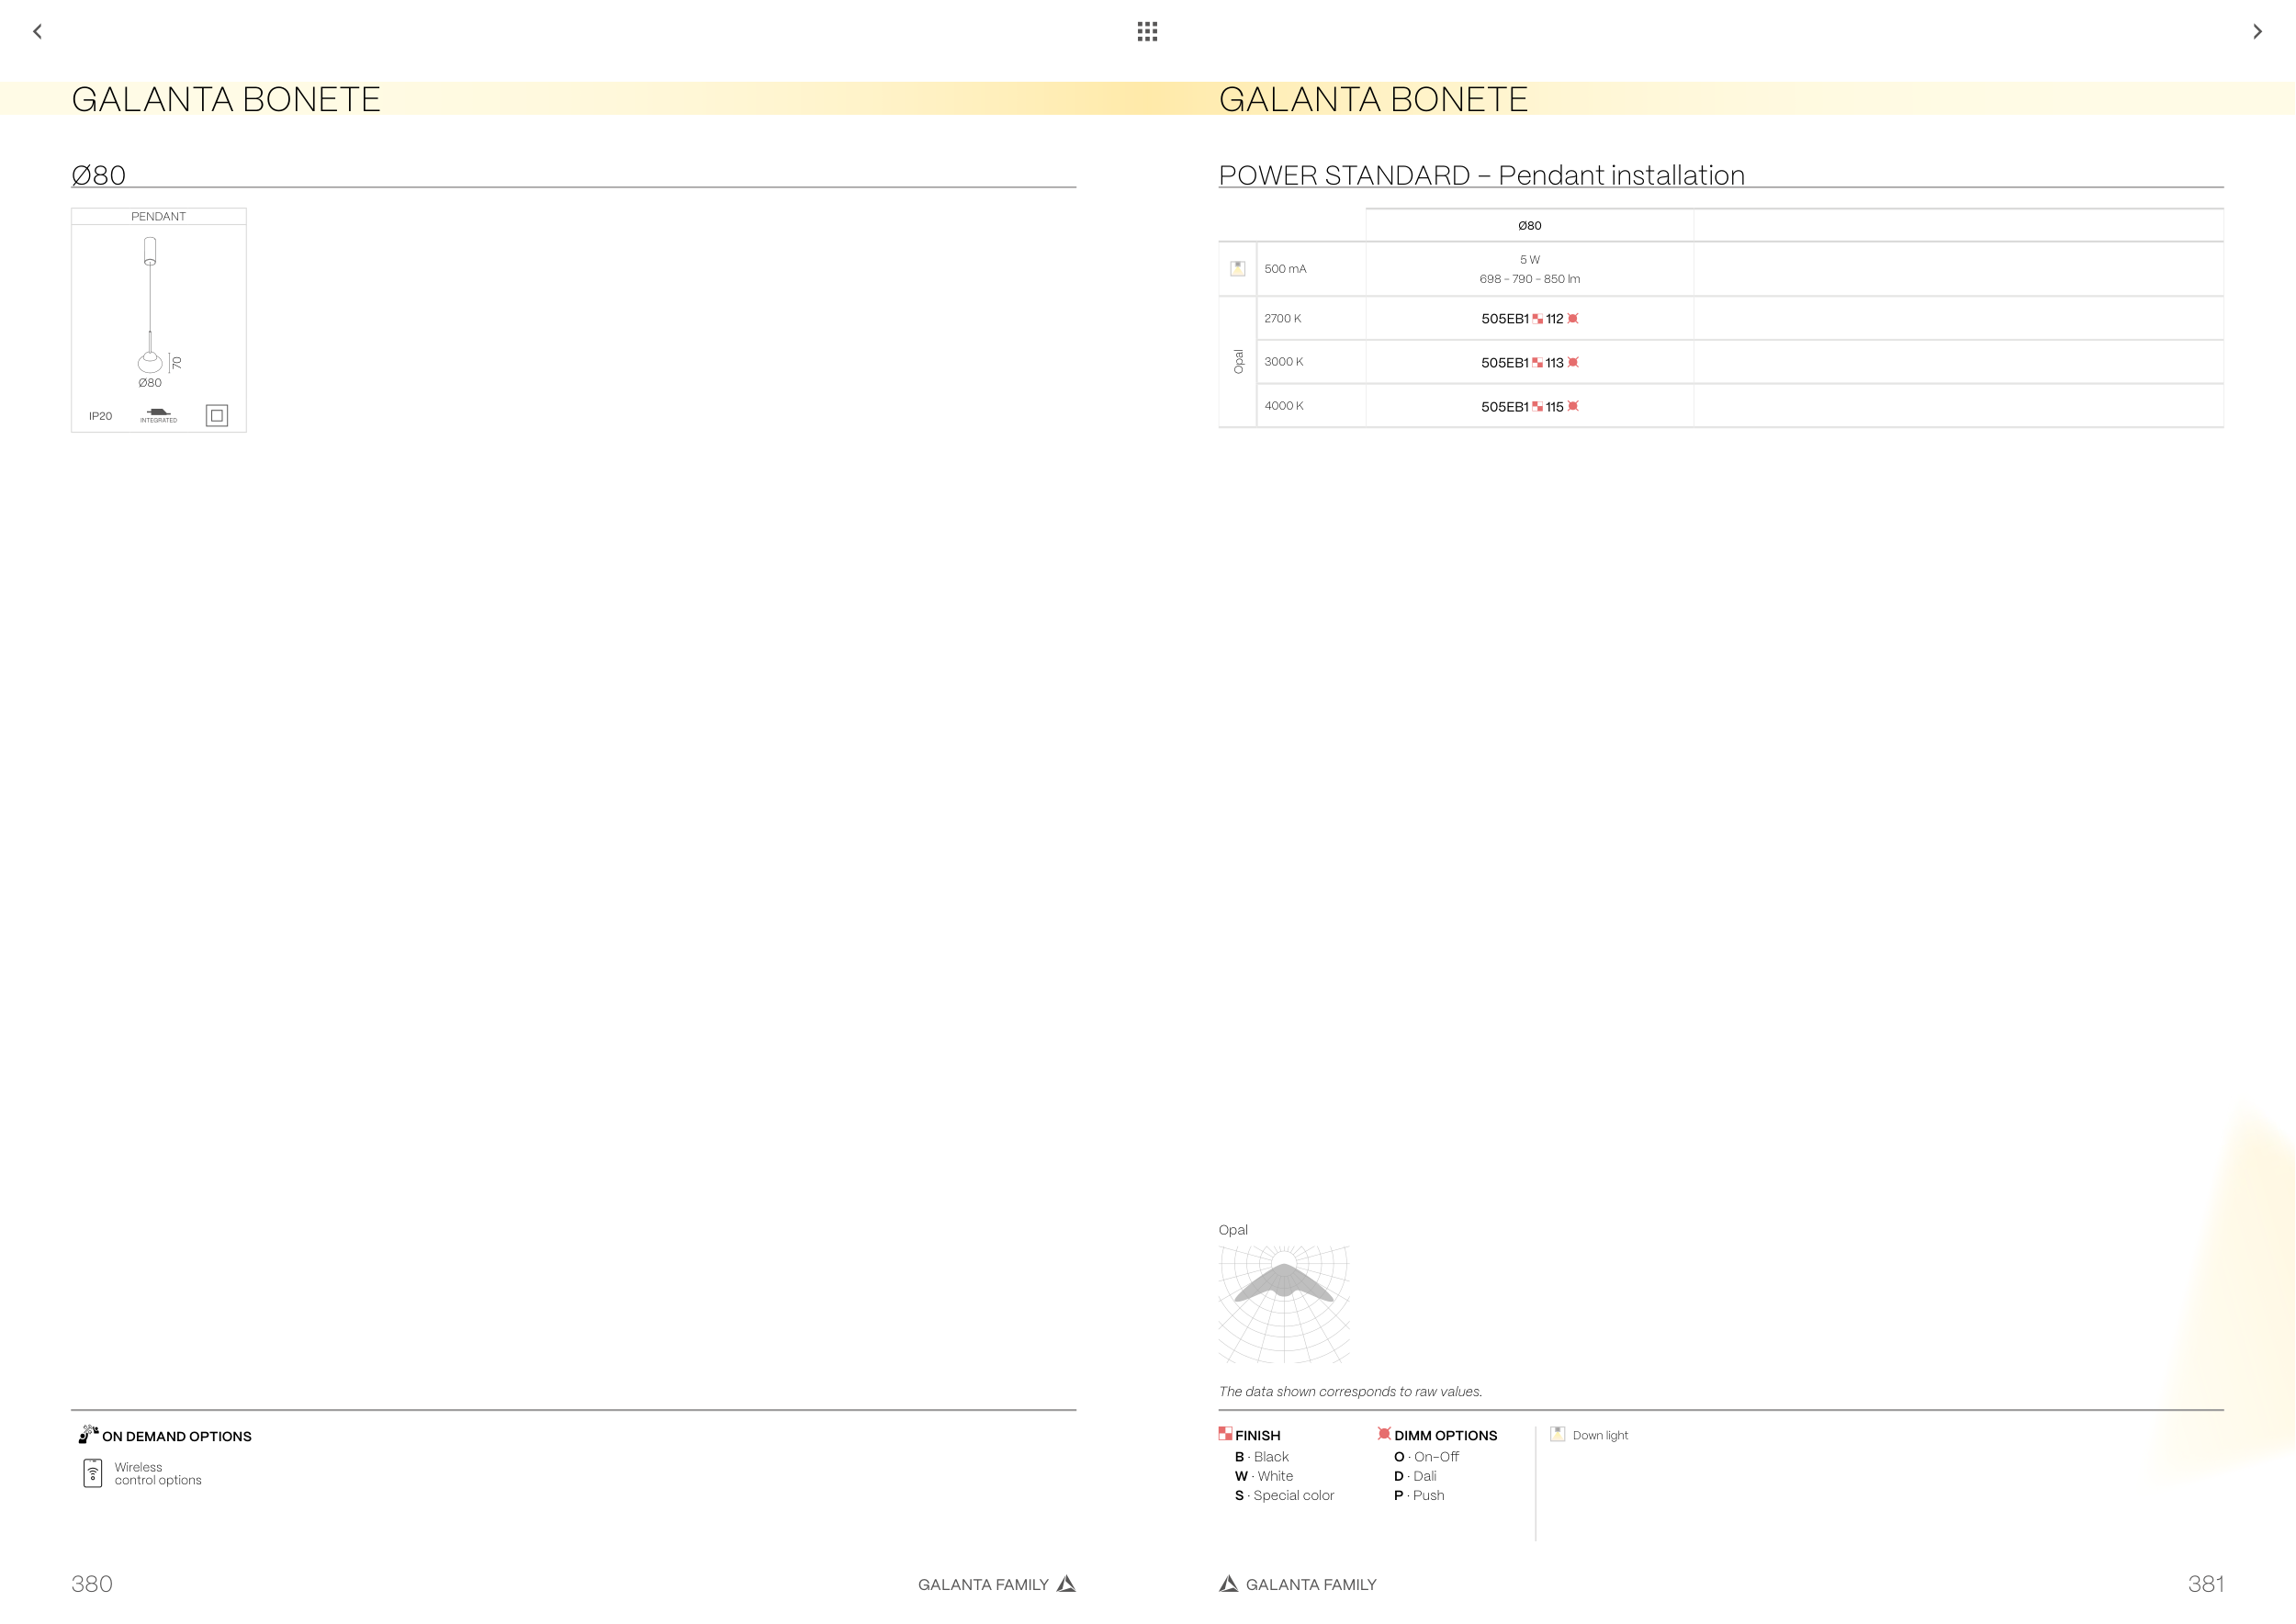Viewport: 2296px width, 1624px height.
Task: Go to the previous catalog page
Action: coord(38,32)
